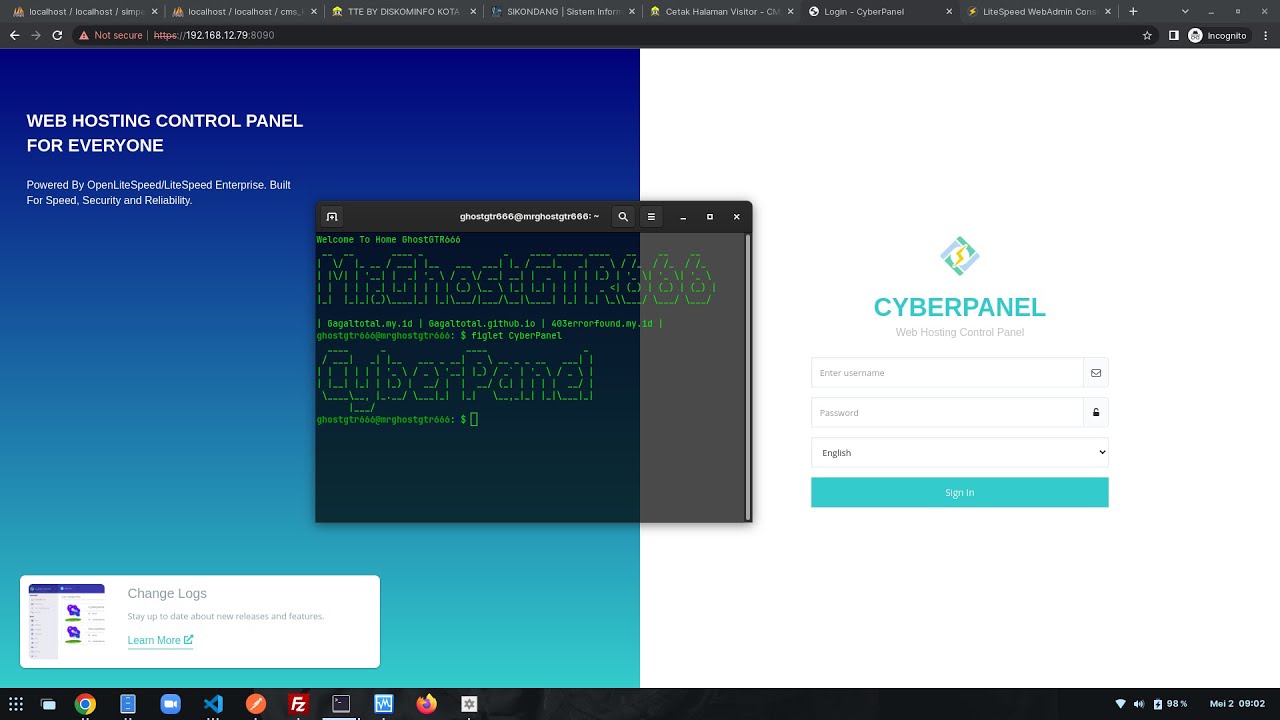Reload the CyberPanel page

pos(57,35)
